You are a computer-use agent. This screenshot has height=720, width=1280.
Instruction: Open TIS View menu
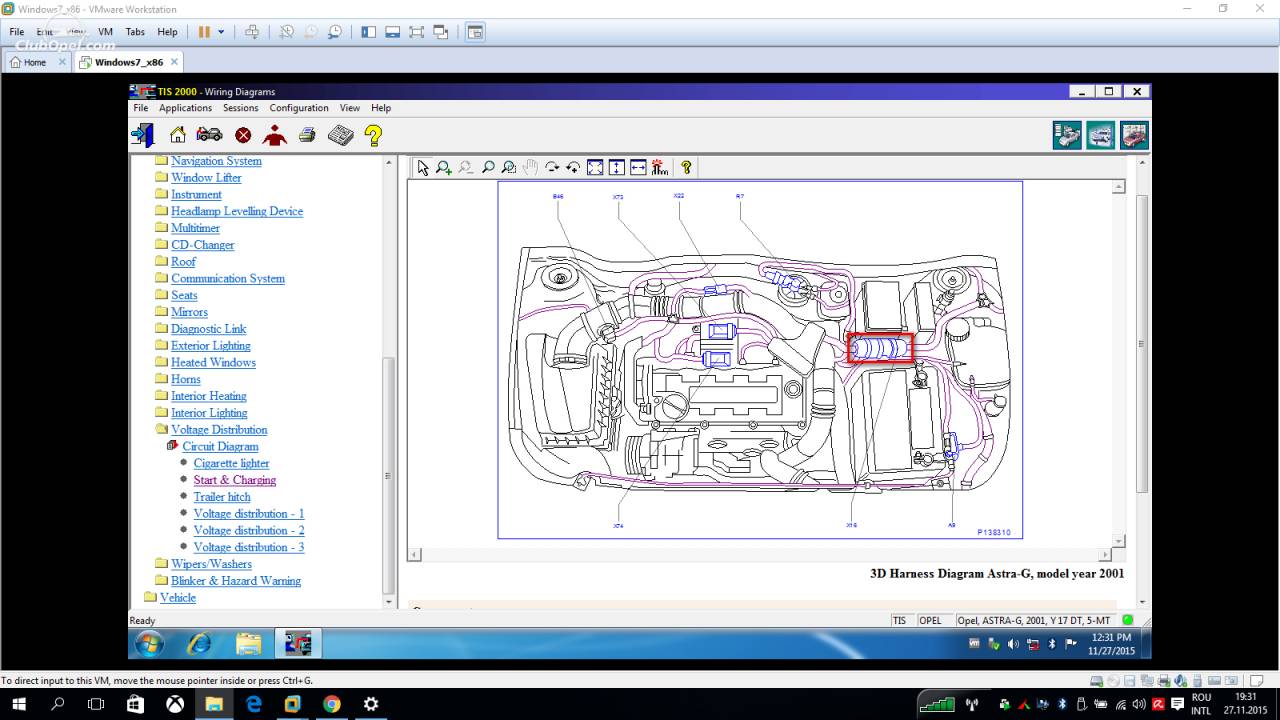click(350, 108)
